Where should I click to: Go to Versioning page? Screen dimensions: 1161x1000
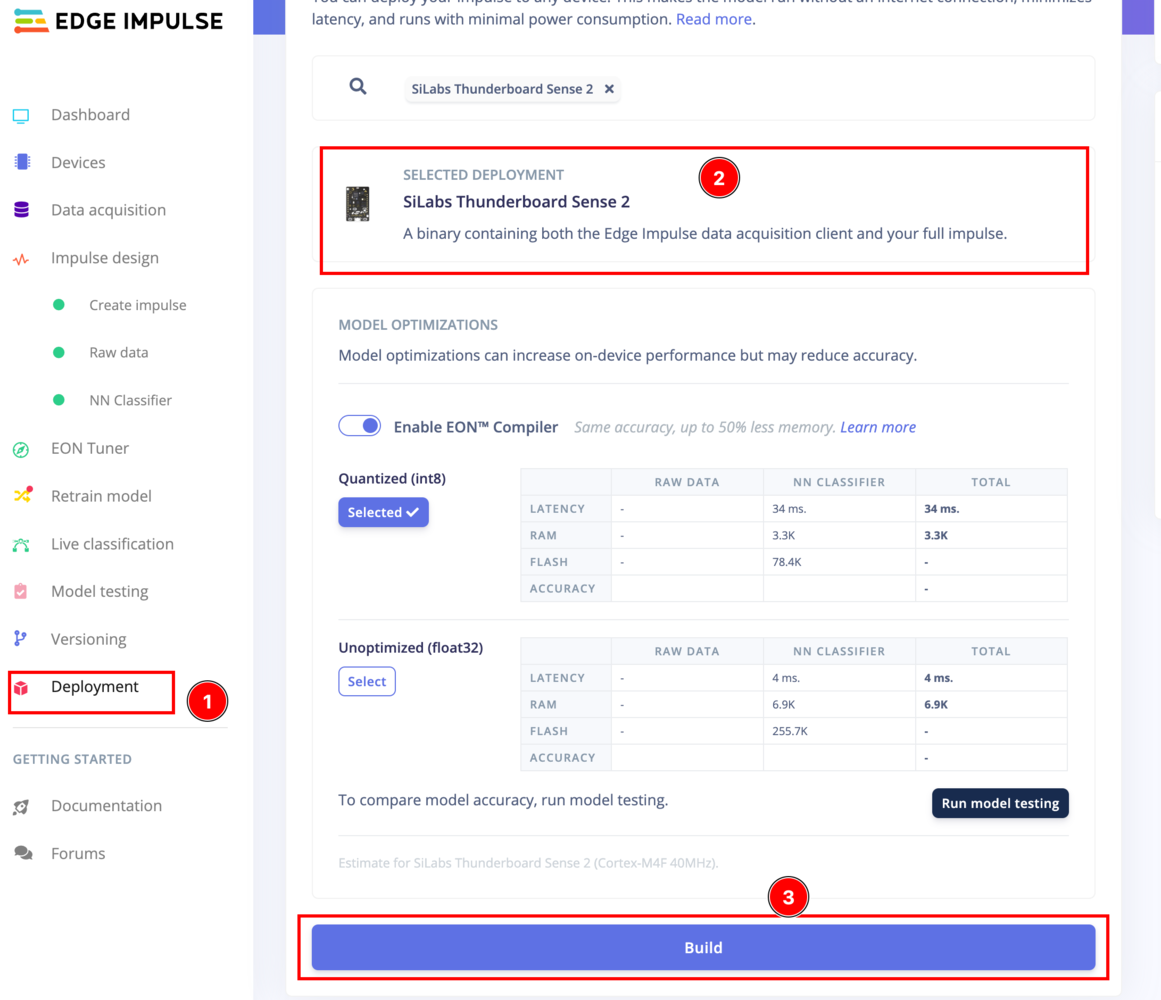(x=88, y=639)
